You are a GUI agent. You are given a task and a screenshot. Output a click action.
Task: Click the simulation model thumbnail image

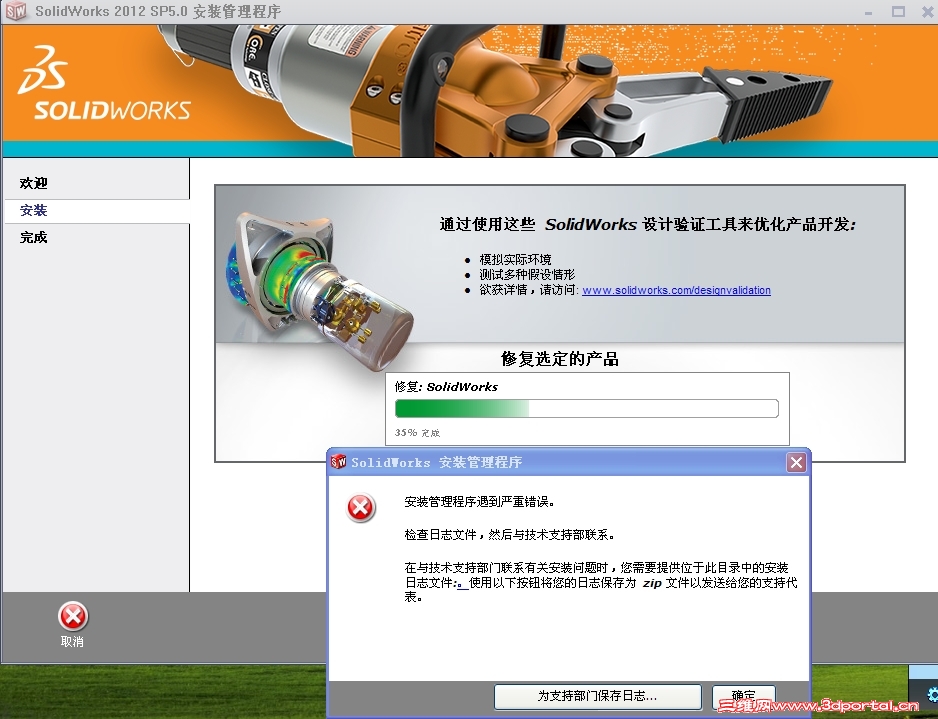click(319, 290)
